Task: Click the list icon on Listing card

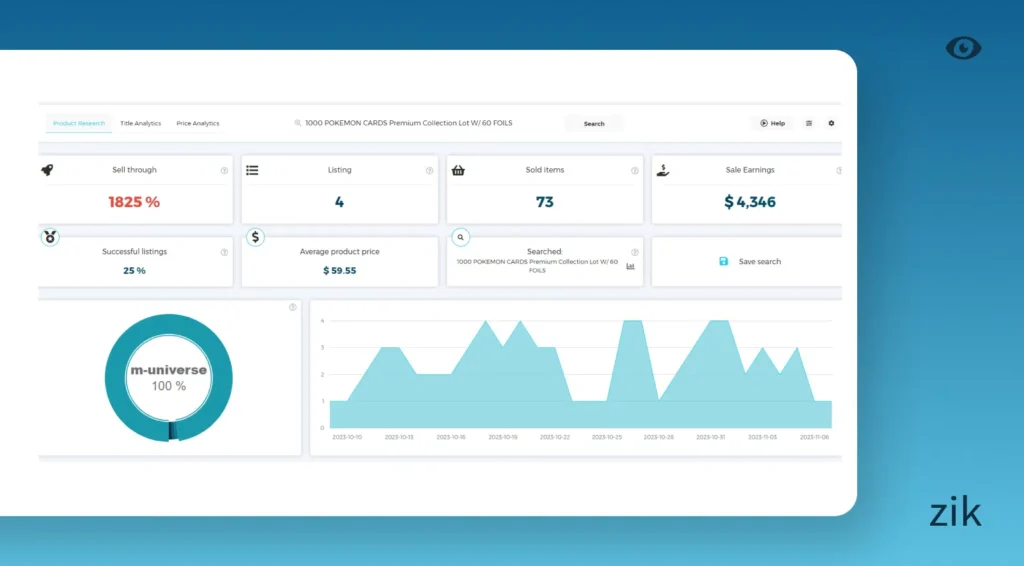Action: pos(252,170)
